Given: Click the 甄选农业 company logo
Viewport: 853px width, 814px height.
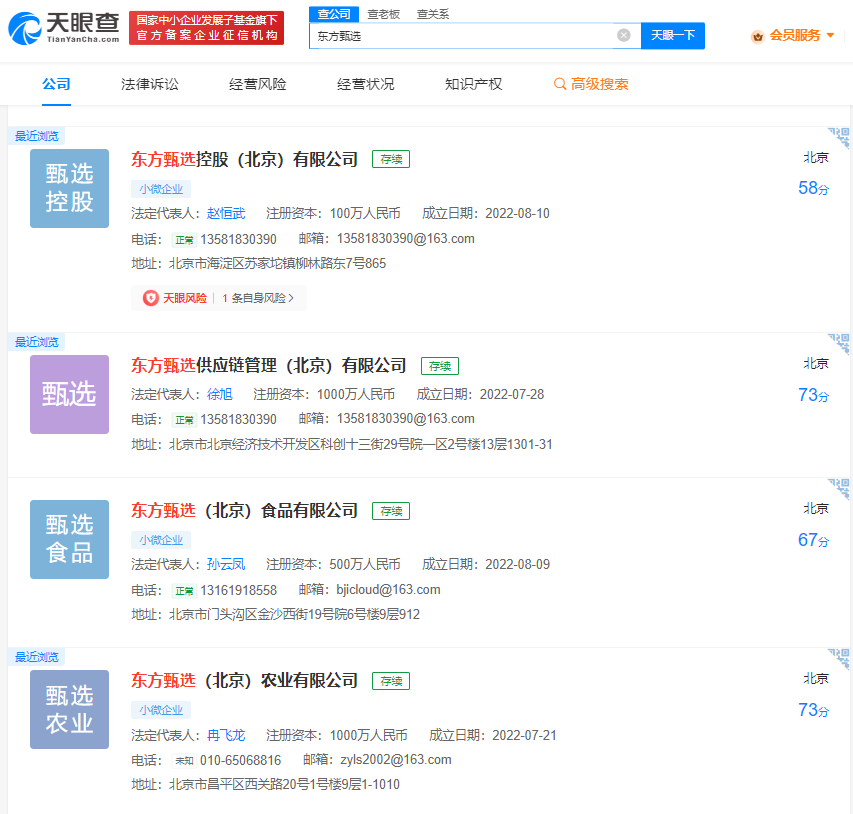Looking at the screenshot, I should tap(69, 709).
